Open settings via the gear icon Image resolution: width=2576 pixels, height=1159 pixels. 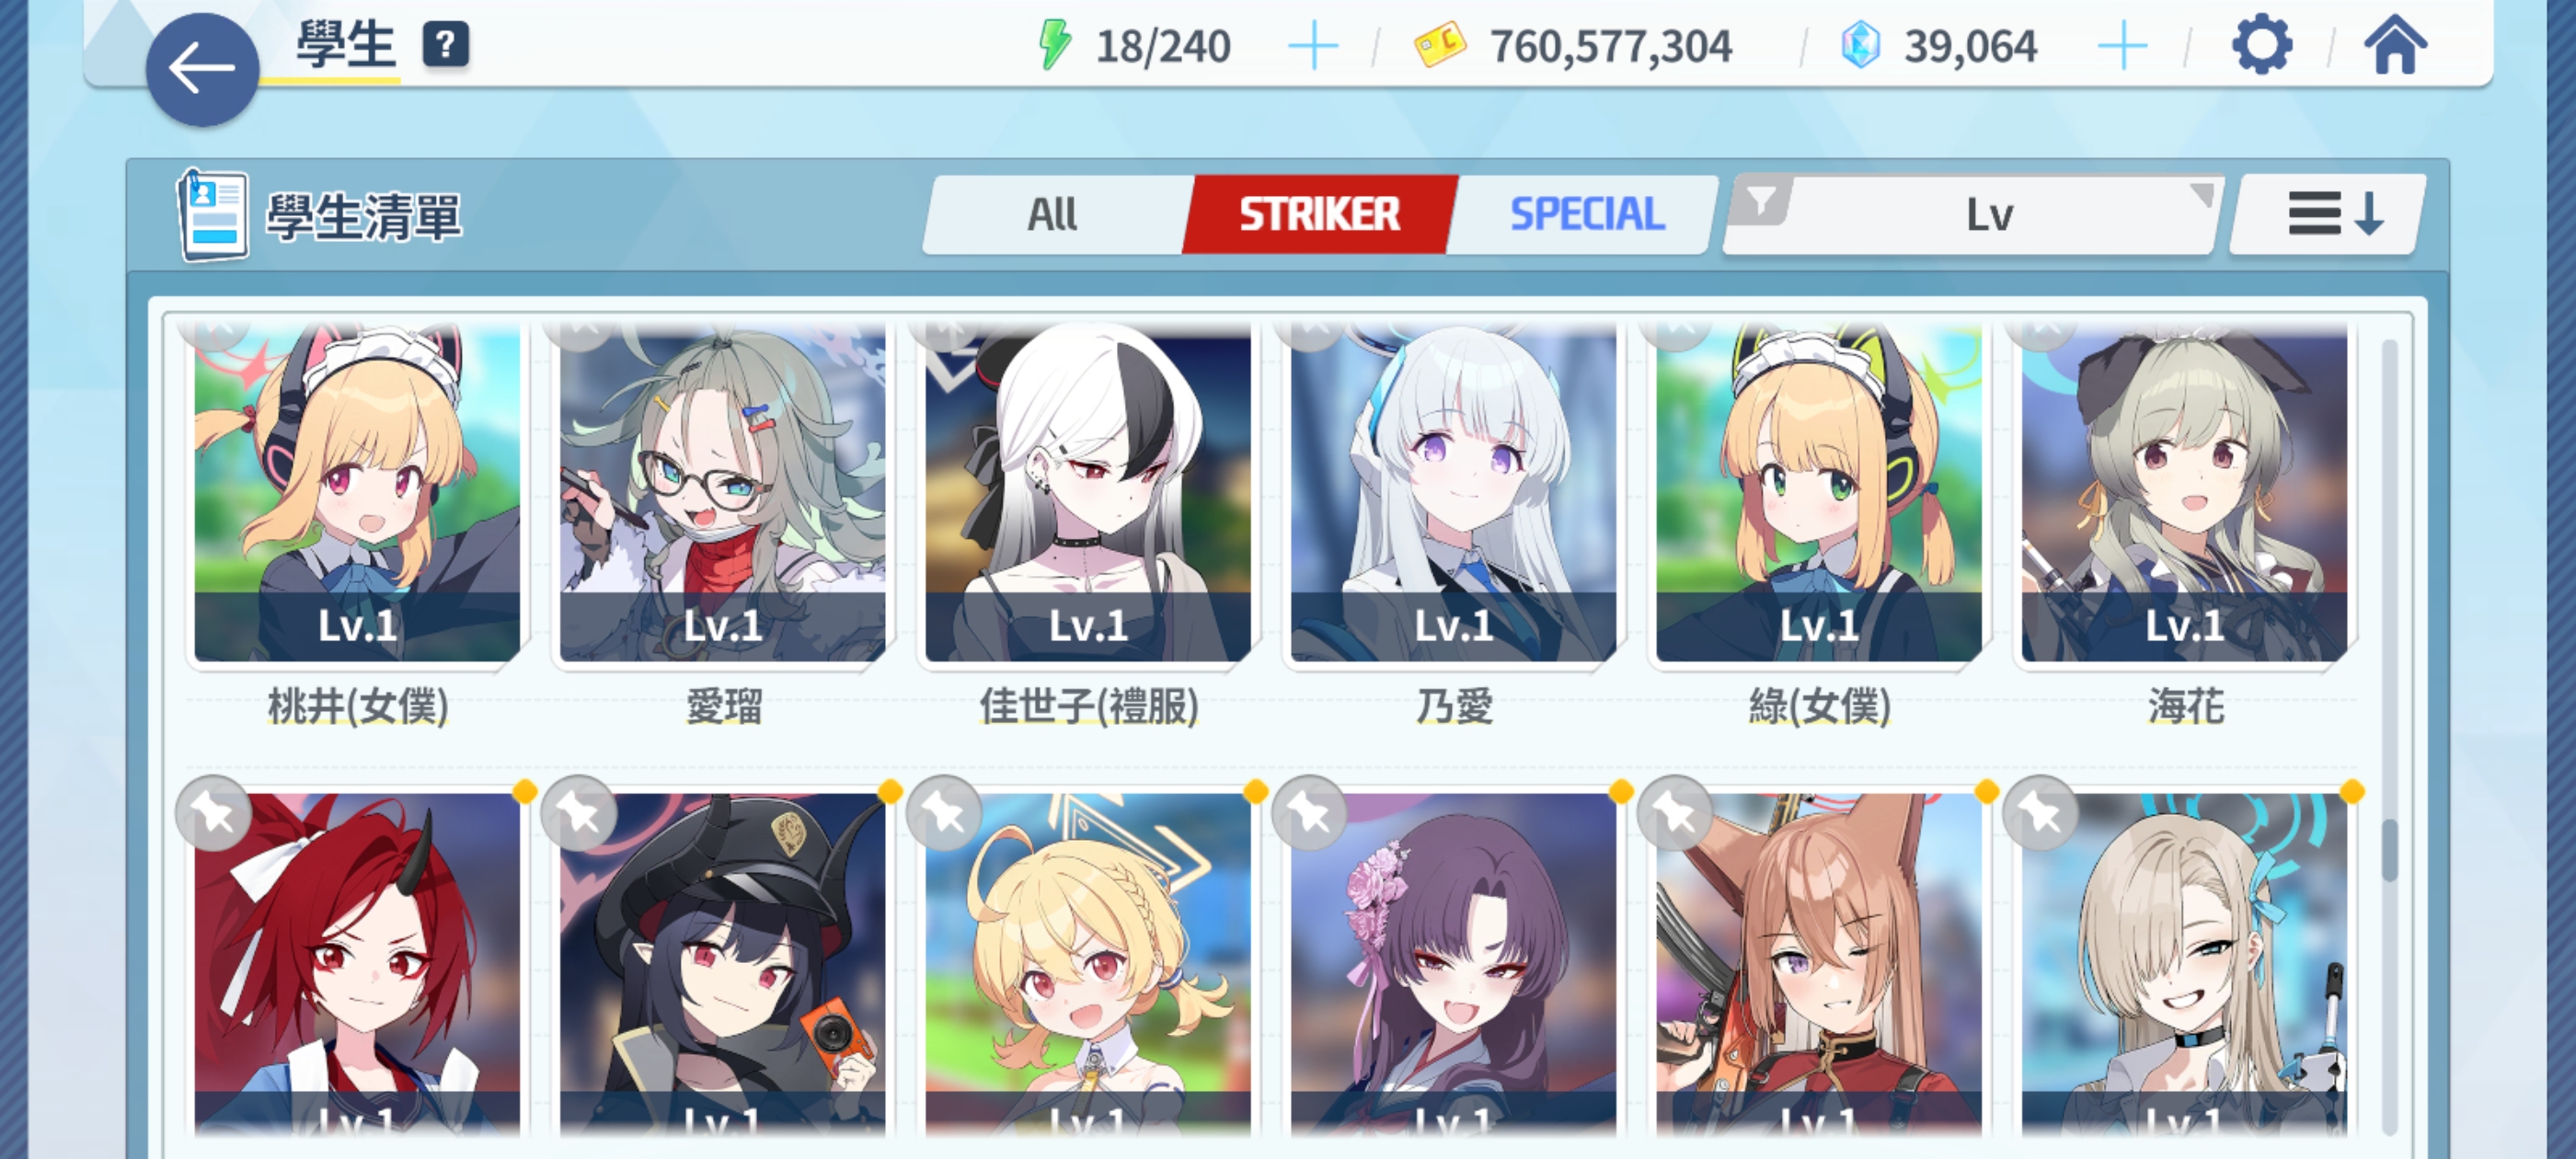coord(2262,46)
